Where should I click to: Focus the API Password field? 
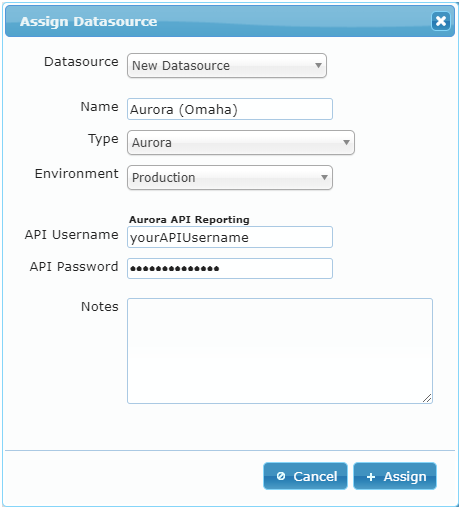pyautogui.click(x=230, y=268)
